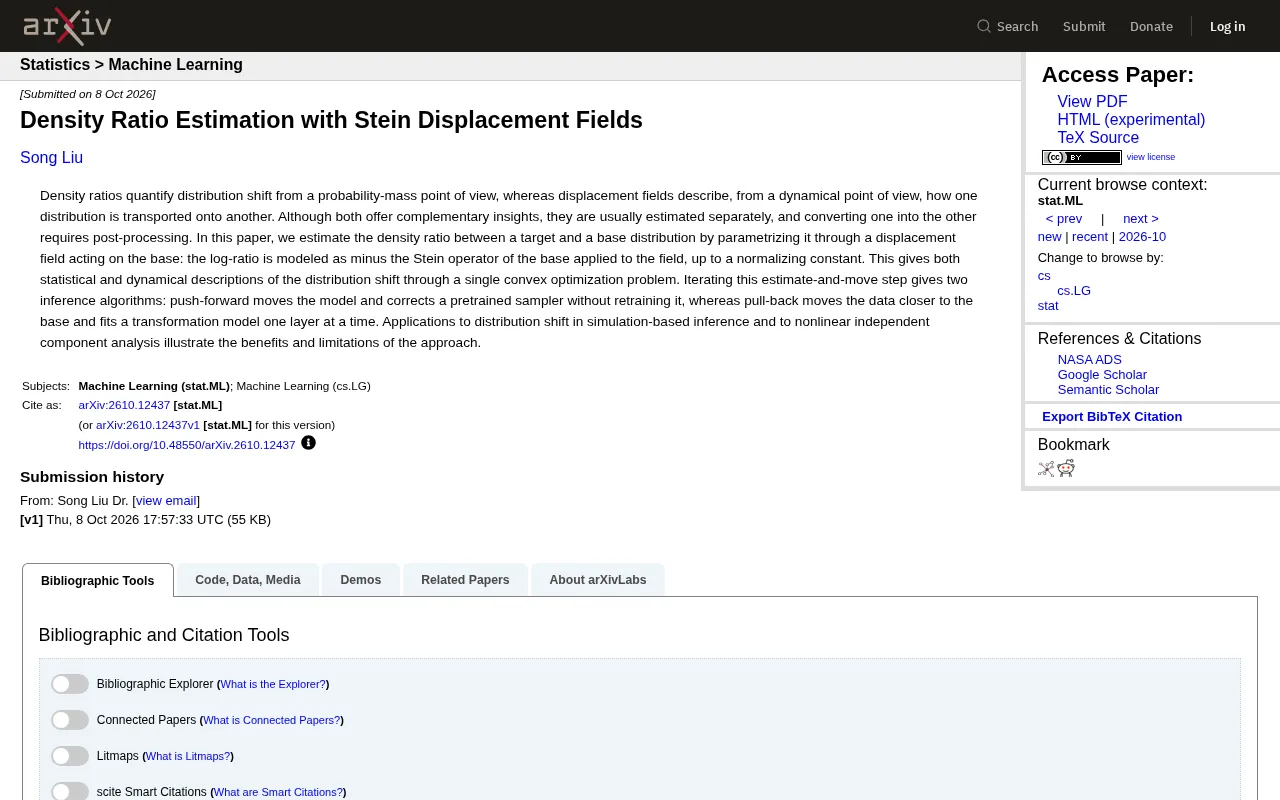Switch to Related Papers tab
This screenshot has width=1280, height=800.
coord(465,580)
